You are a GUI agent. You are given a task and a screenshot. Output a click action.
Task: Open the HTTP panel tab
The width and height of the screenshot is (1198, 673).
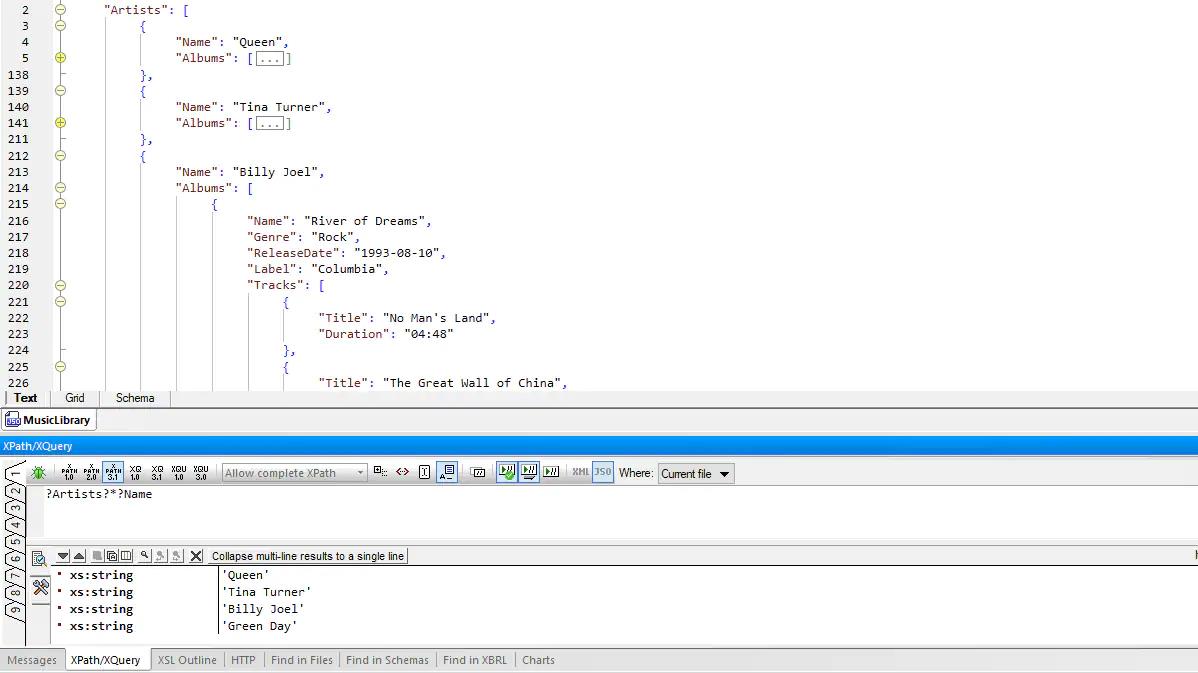[244, 660]
